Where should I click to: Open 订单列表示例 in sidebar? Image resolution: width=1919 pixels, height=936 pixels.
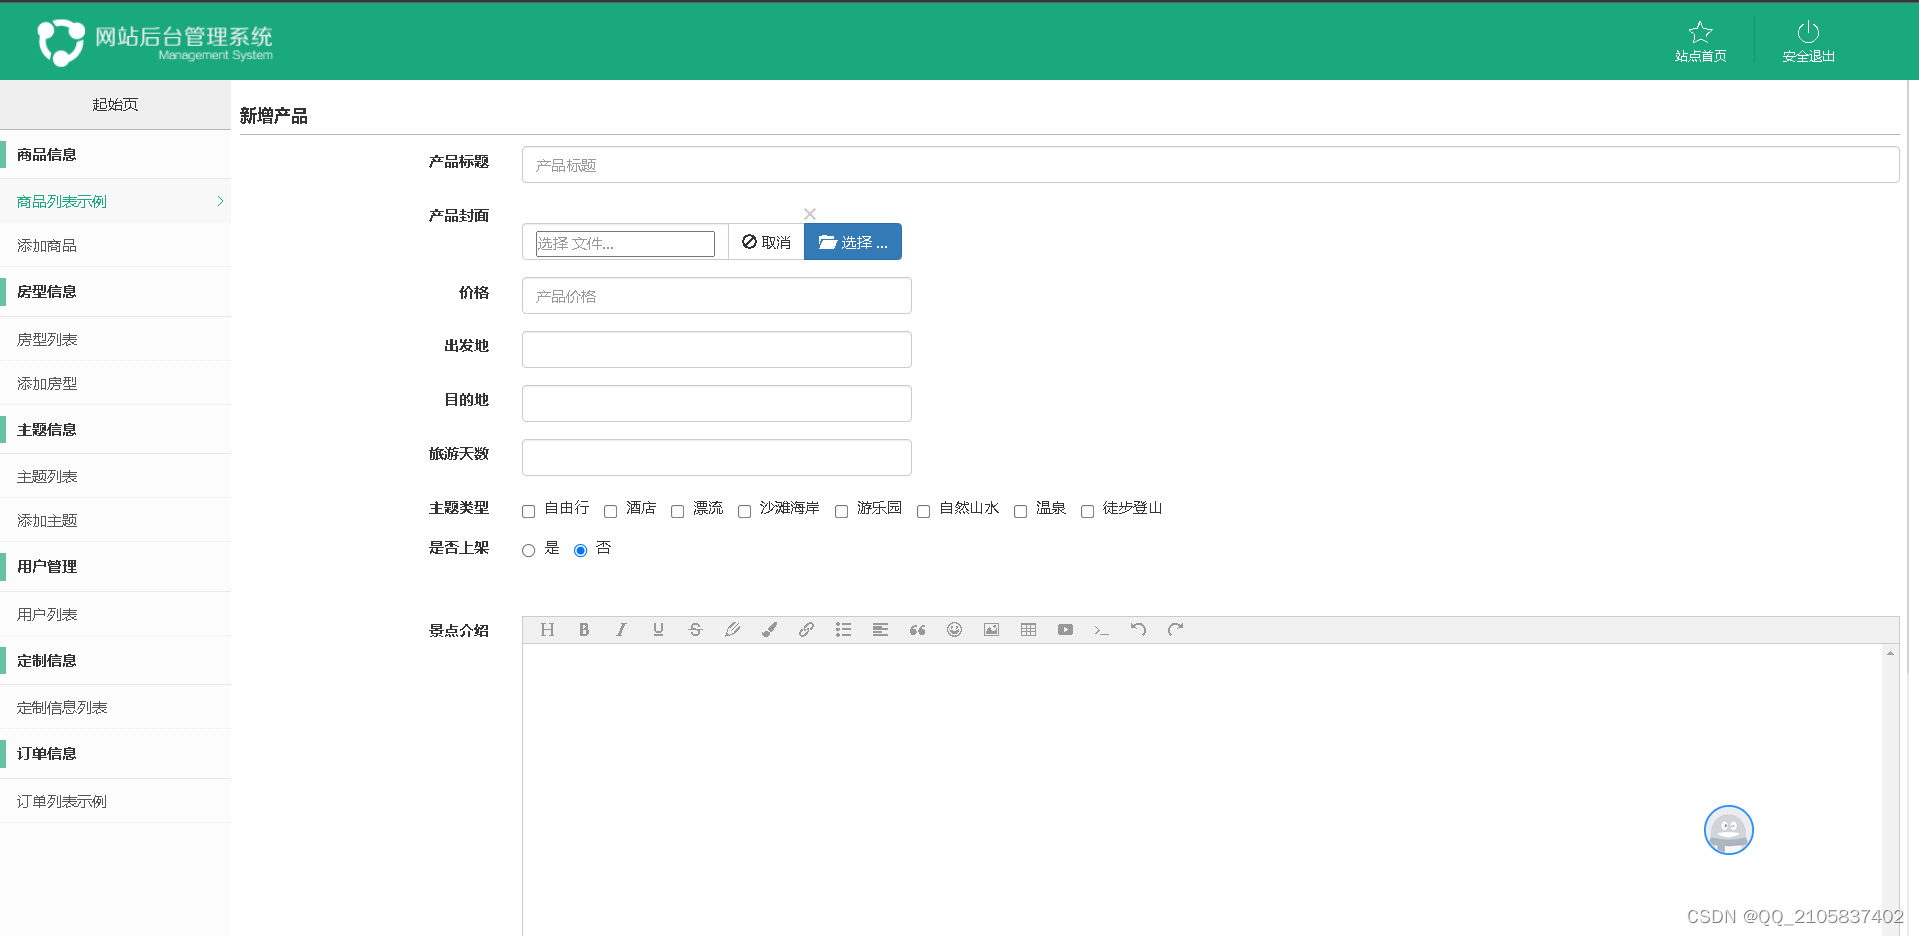pyautogui.click(x=115, y=801)
